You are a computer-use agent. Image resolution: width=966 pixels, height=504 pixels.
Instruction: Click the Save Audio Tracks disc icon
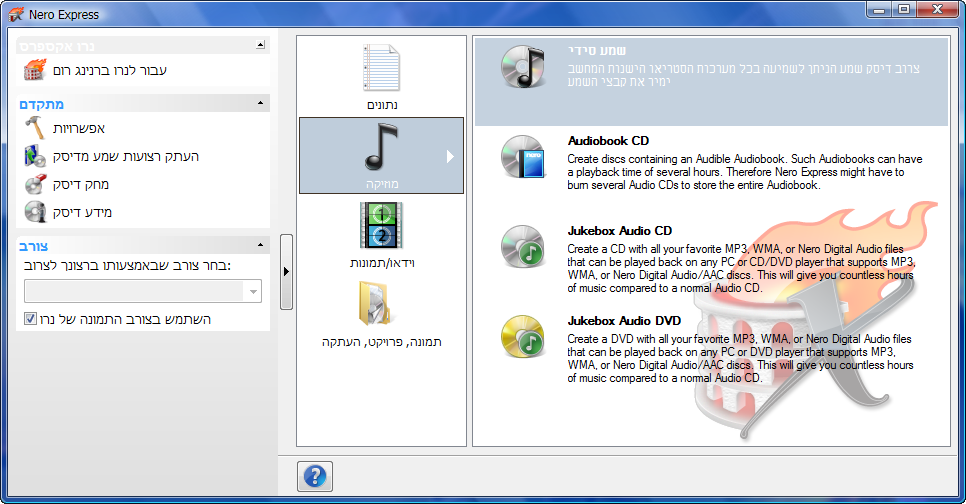click(35, 156)
